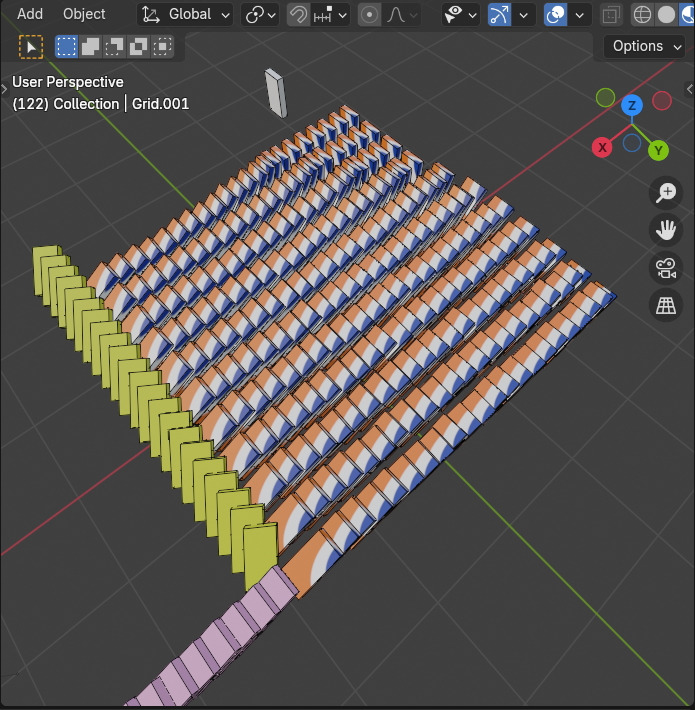Open the Options dropdown

coord(646,46)
